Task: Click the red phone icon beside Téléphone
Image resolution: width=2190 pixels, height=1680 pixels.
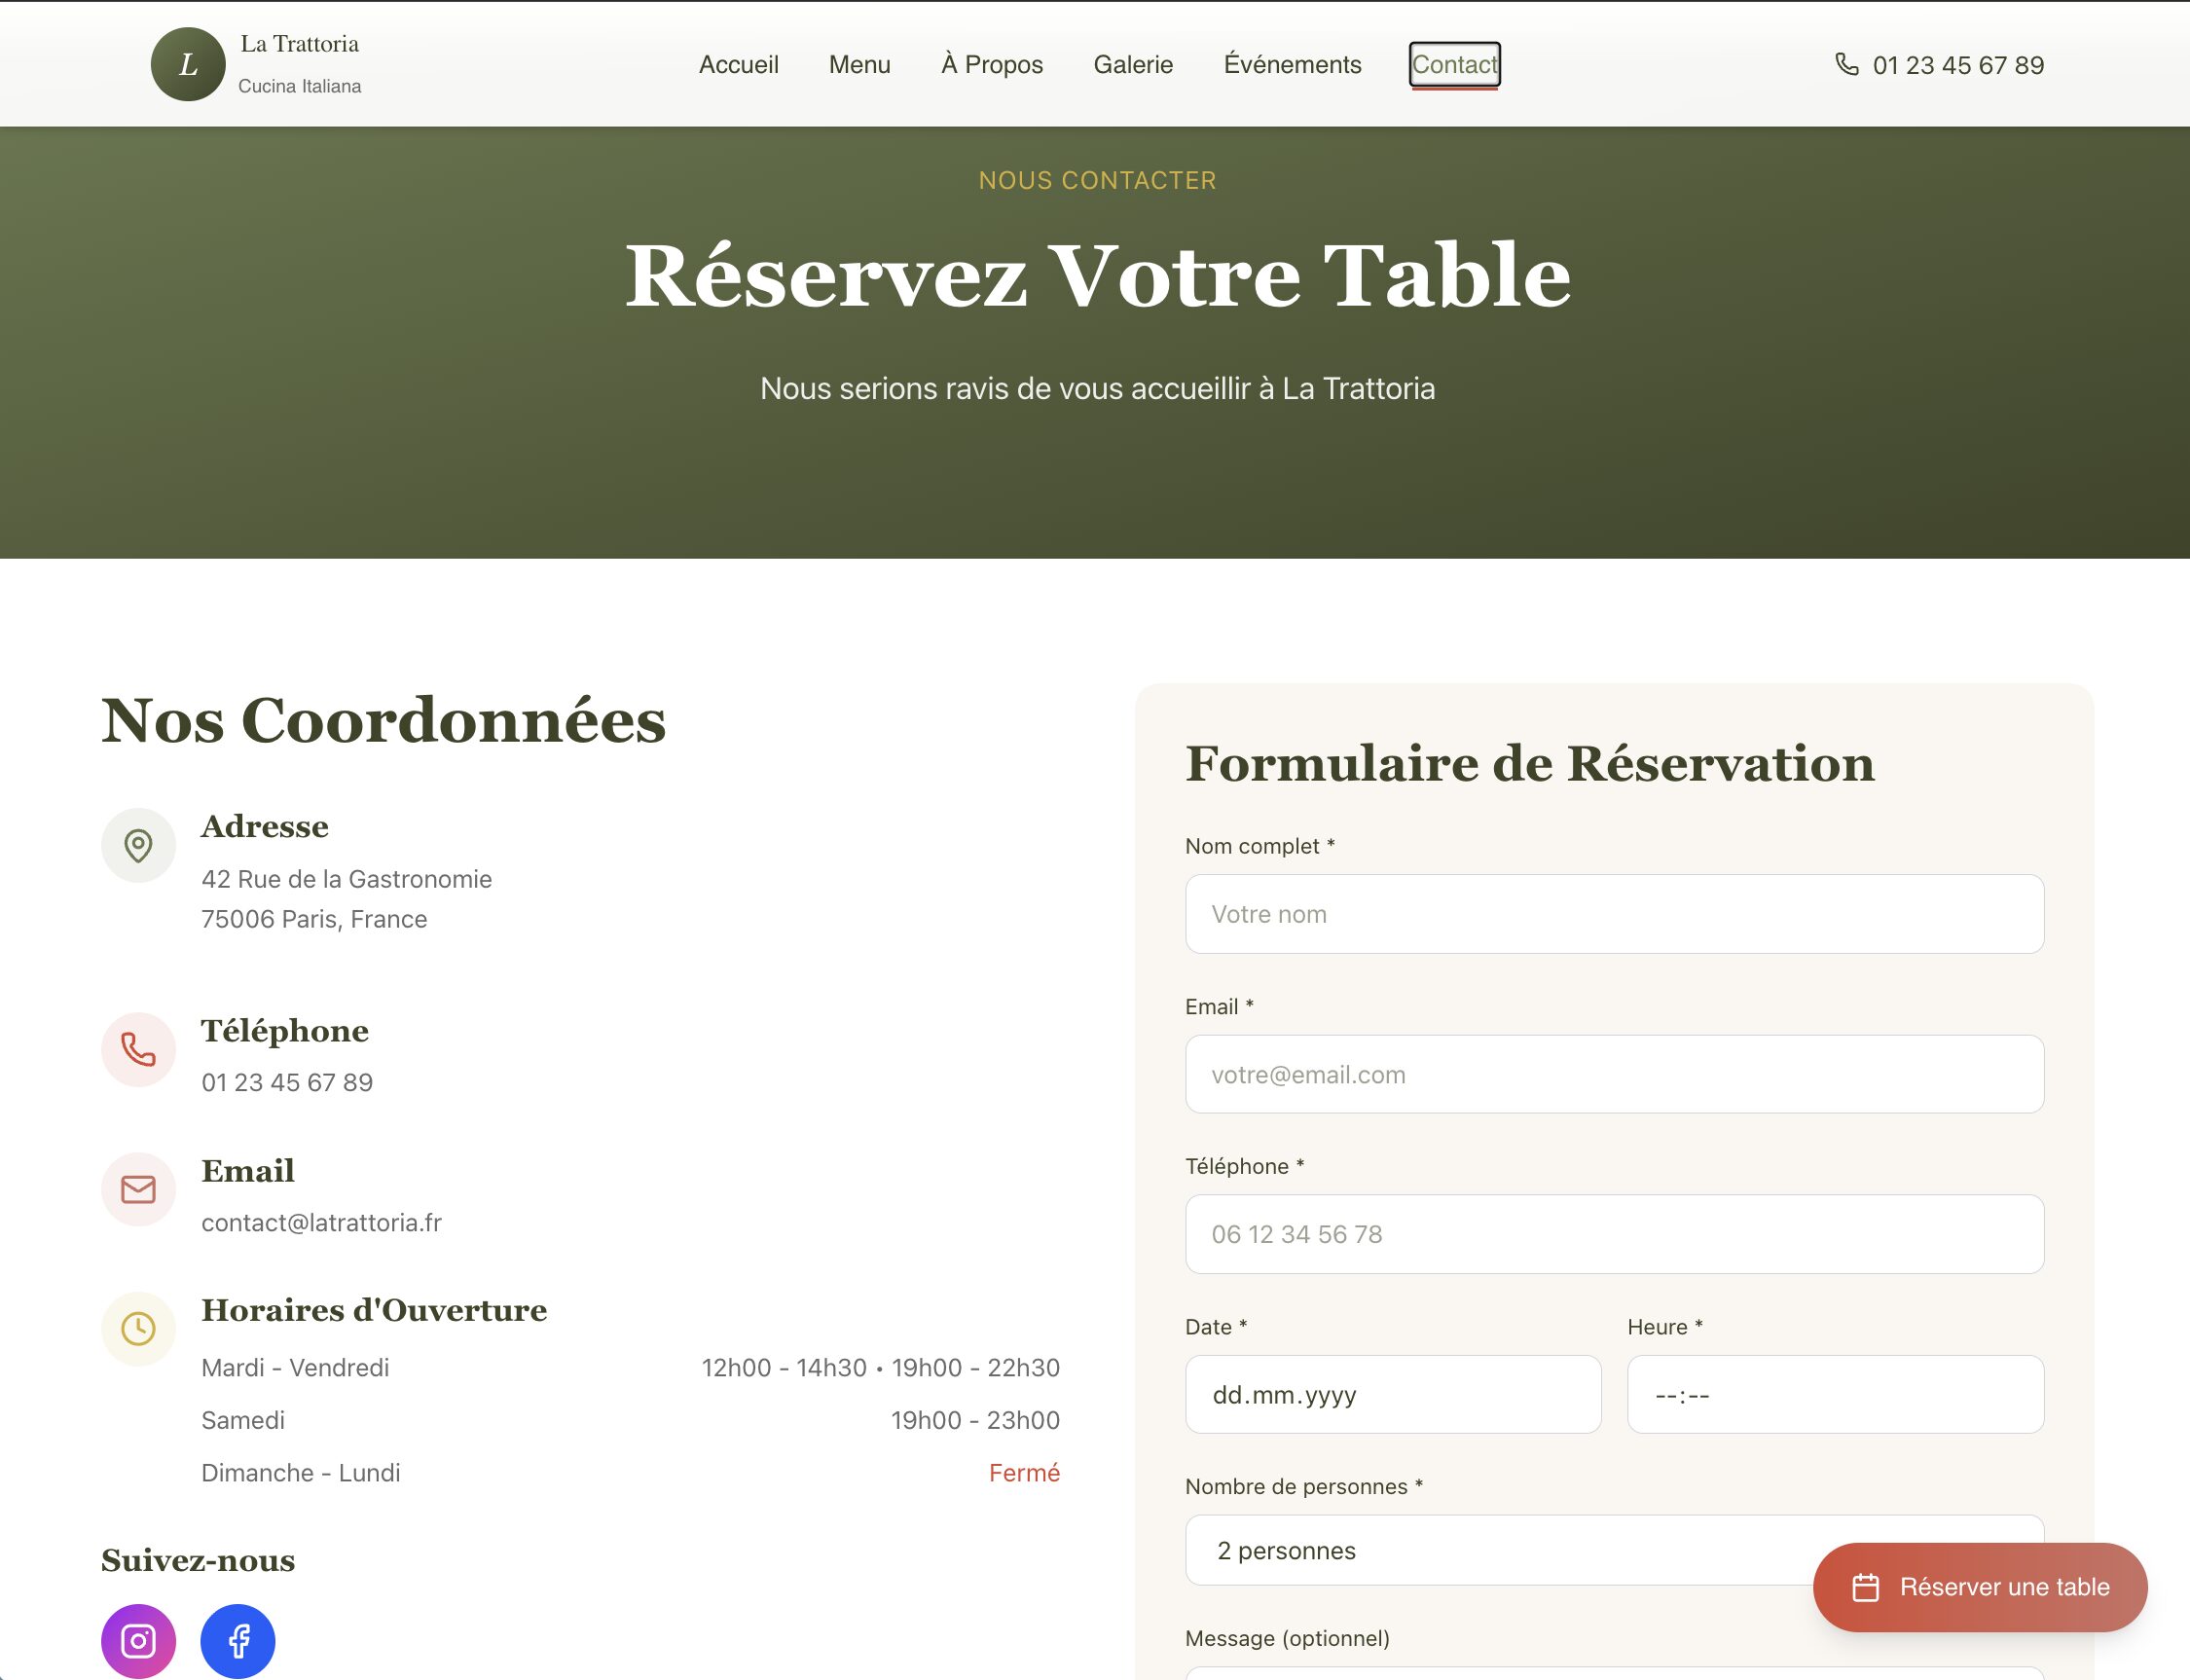Action: tap(138, 1050)
